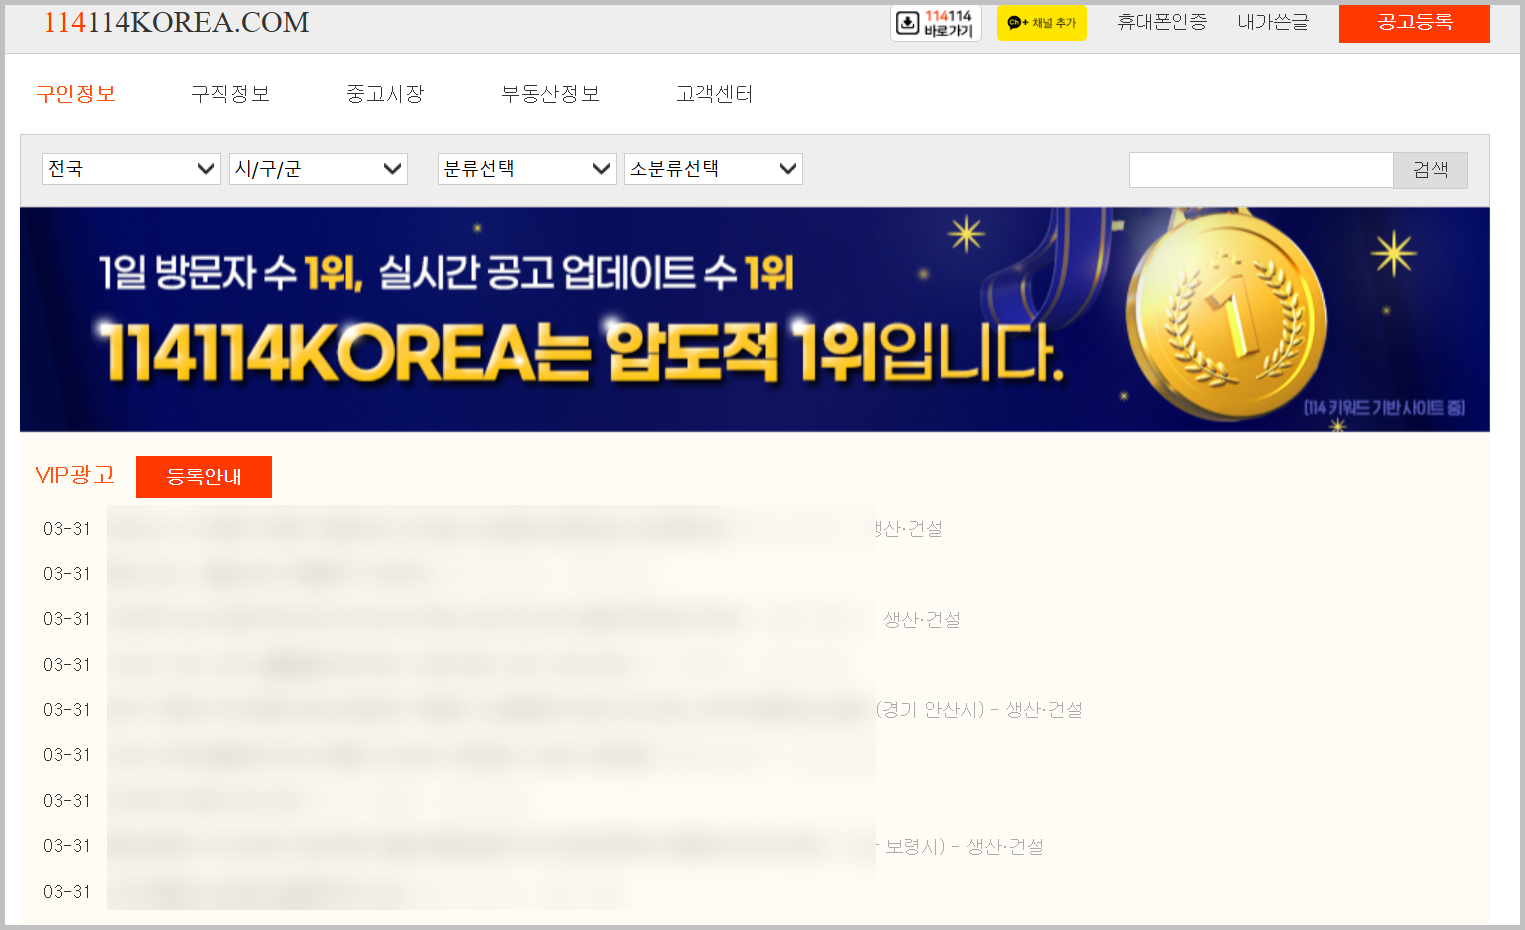1525x930 pixels.
Task: Click the listing ending with 경기 안산시 생산·건설
Action: point(595,710)
